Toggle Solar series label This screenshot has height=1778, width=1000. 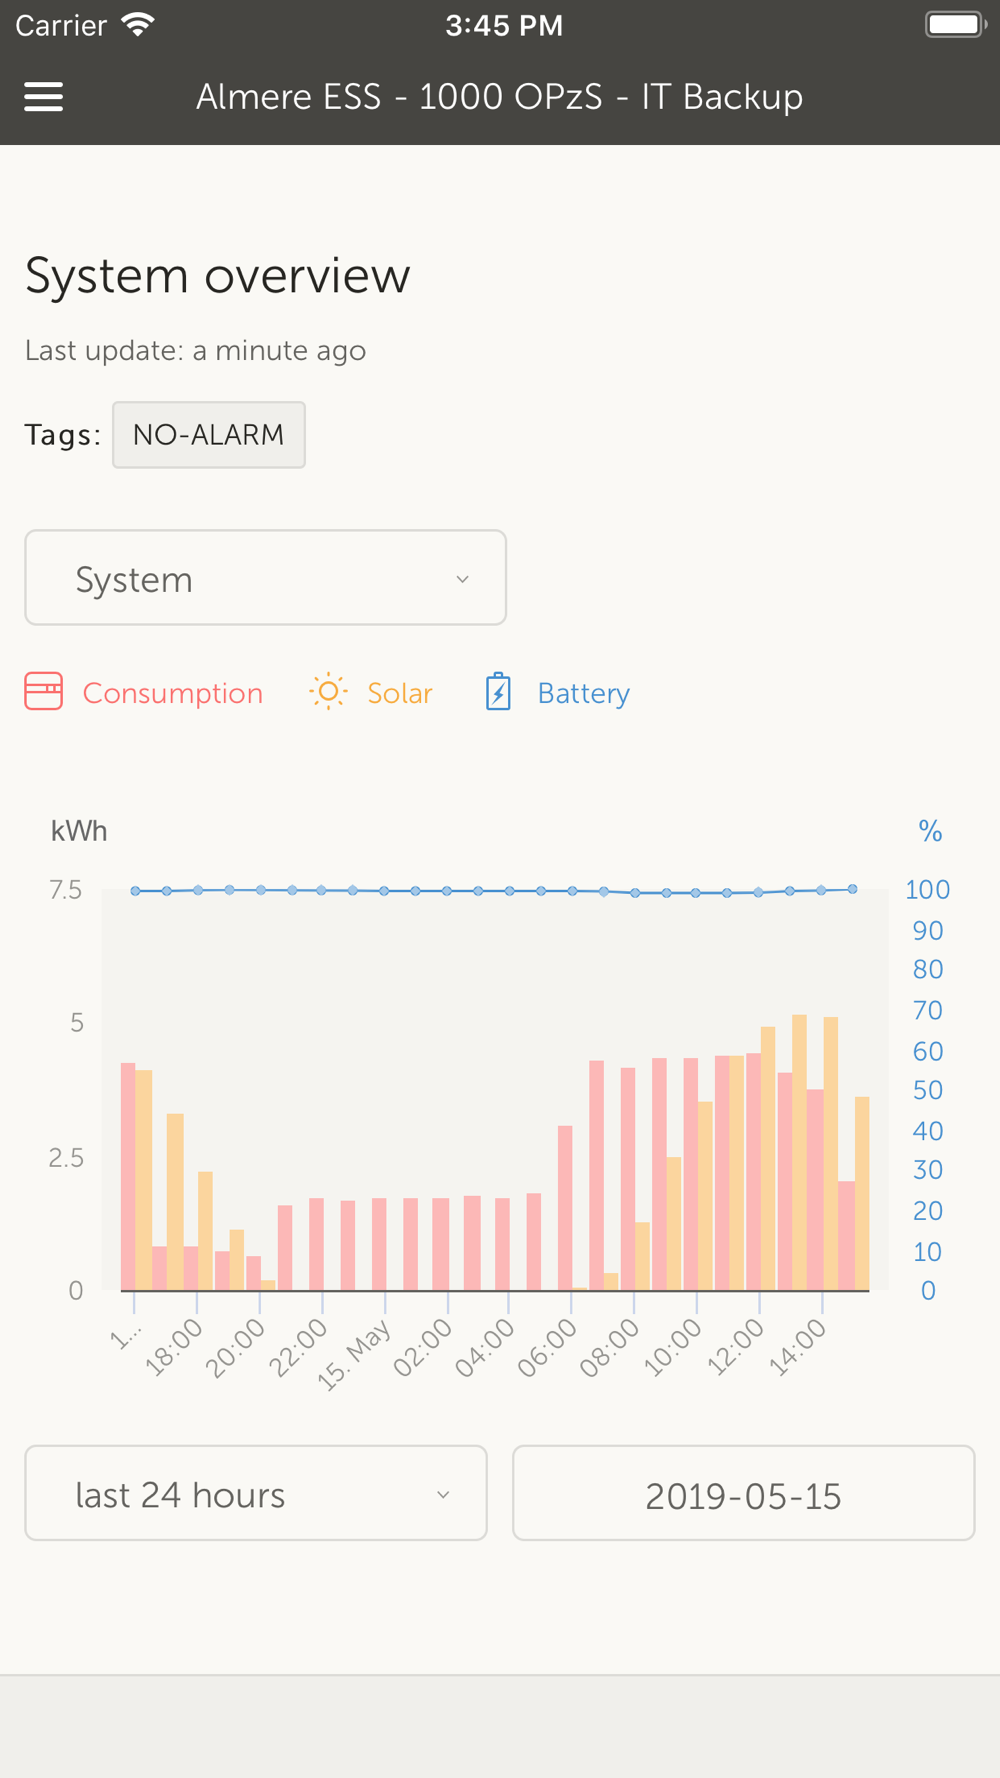click(399, 693)
